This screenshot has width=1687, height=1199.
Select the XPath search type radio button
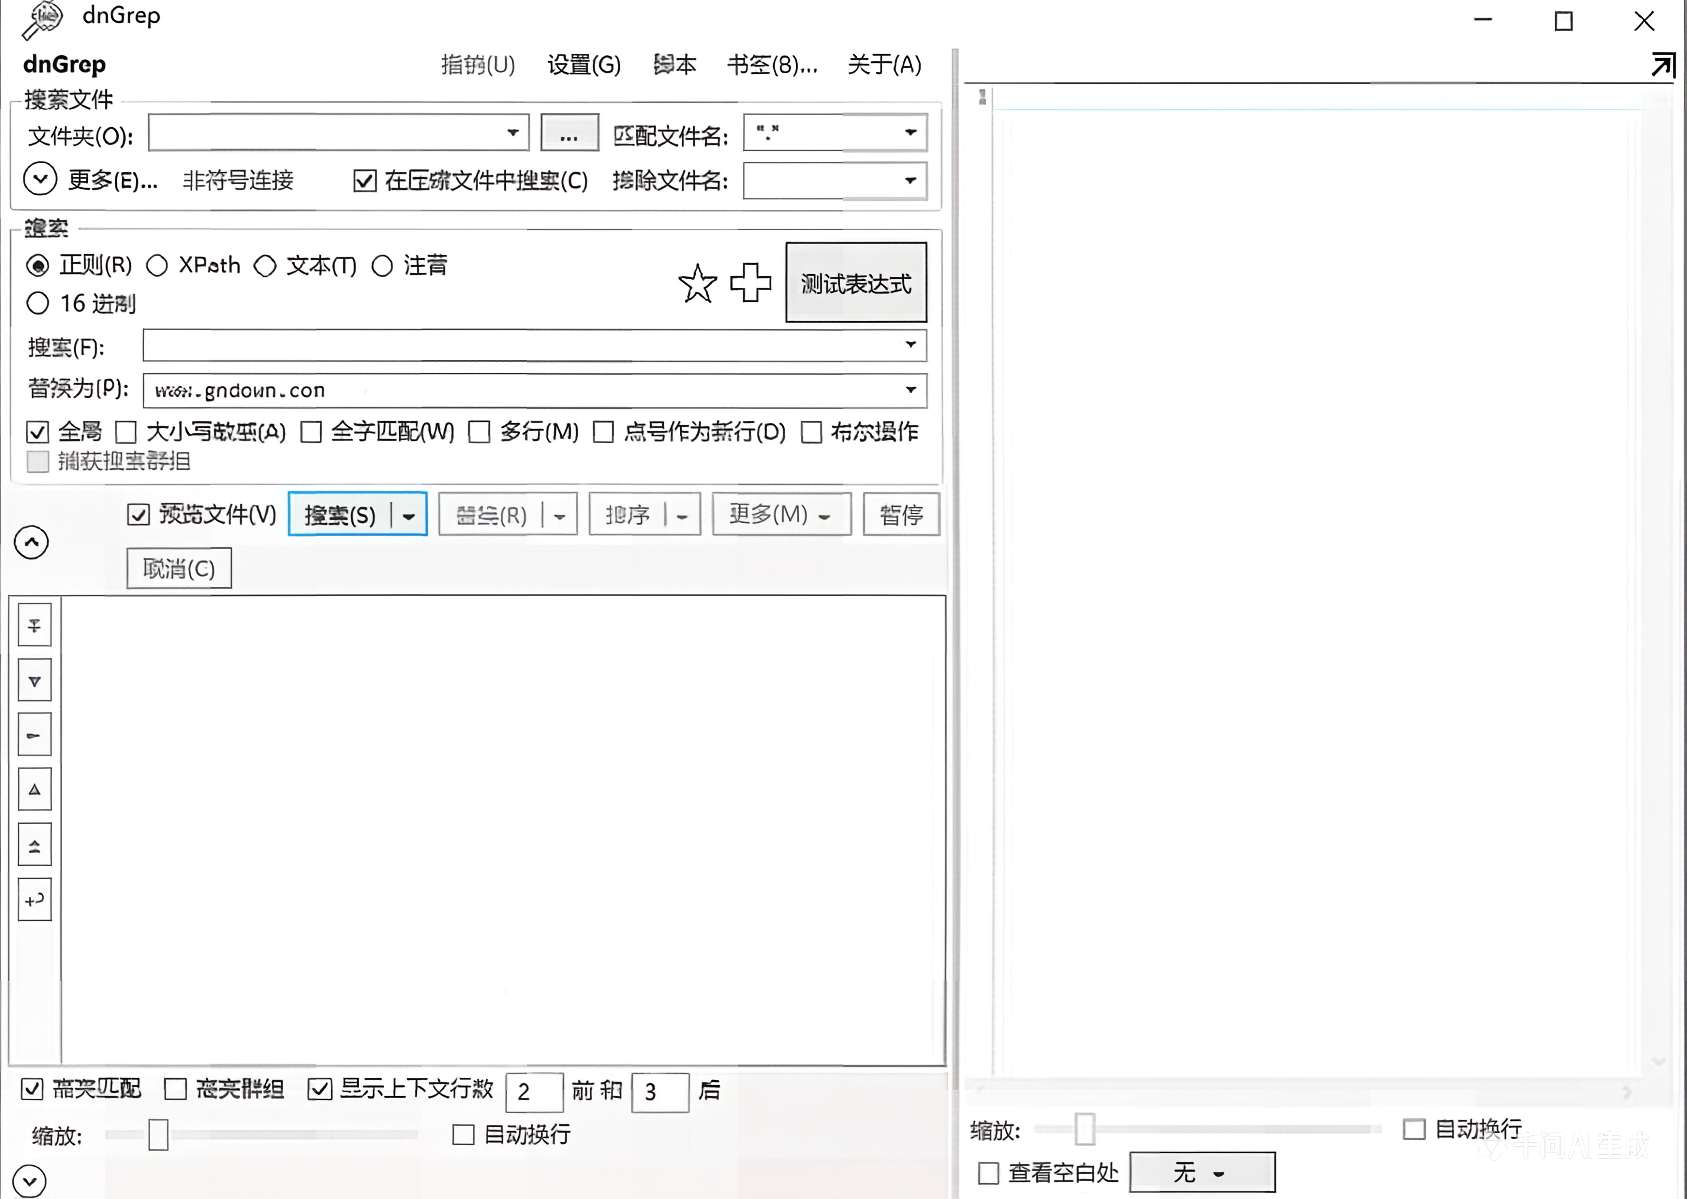tap(157, 265)
